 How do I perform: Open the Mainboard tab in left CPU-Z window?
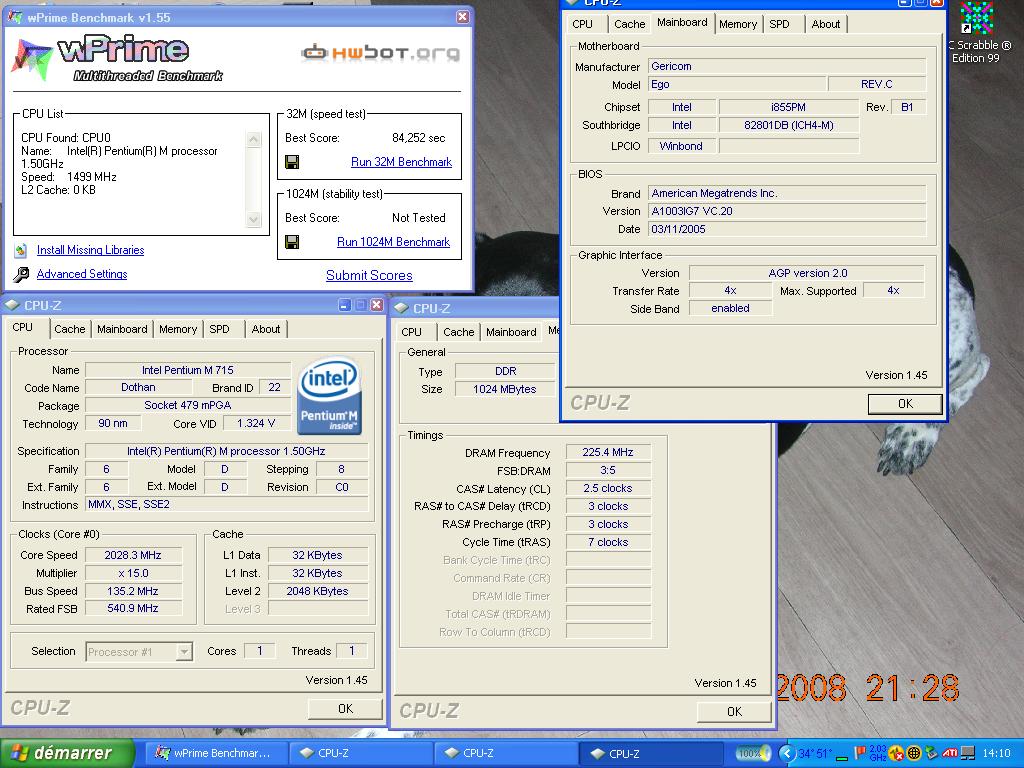[122, 329]
